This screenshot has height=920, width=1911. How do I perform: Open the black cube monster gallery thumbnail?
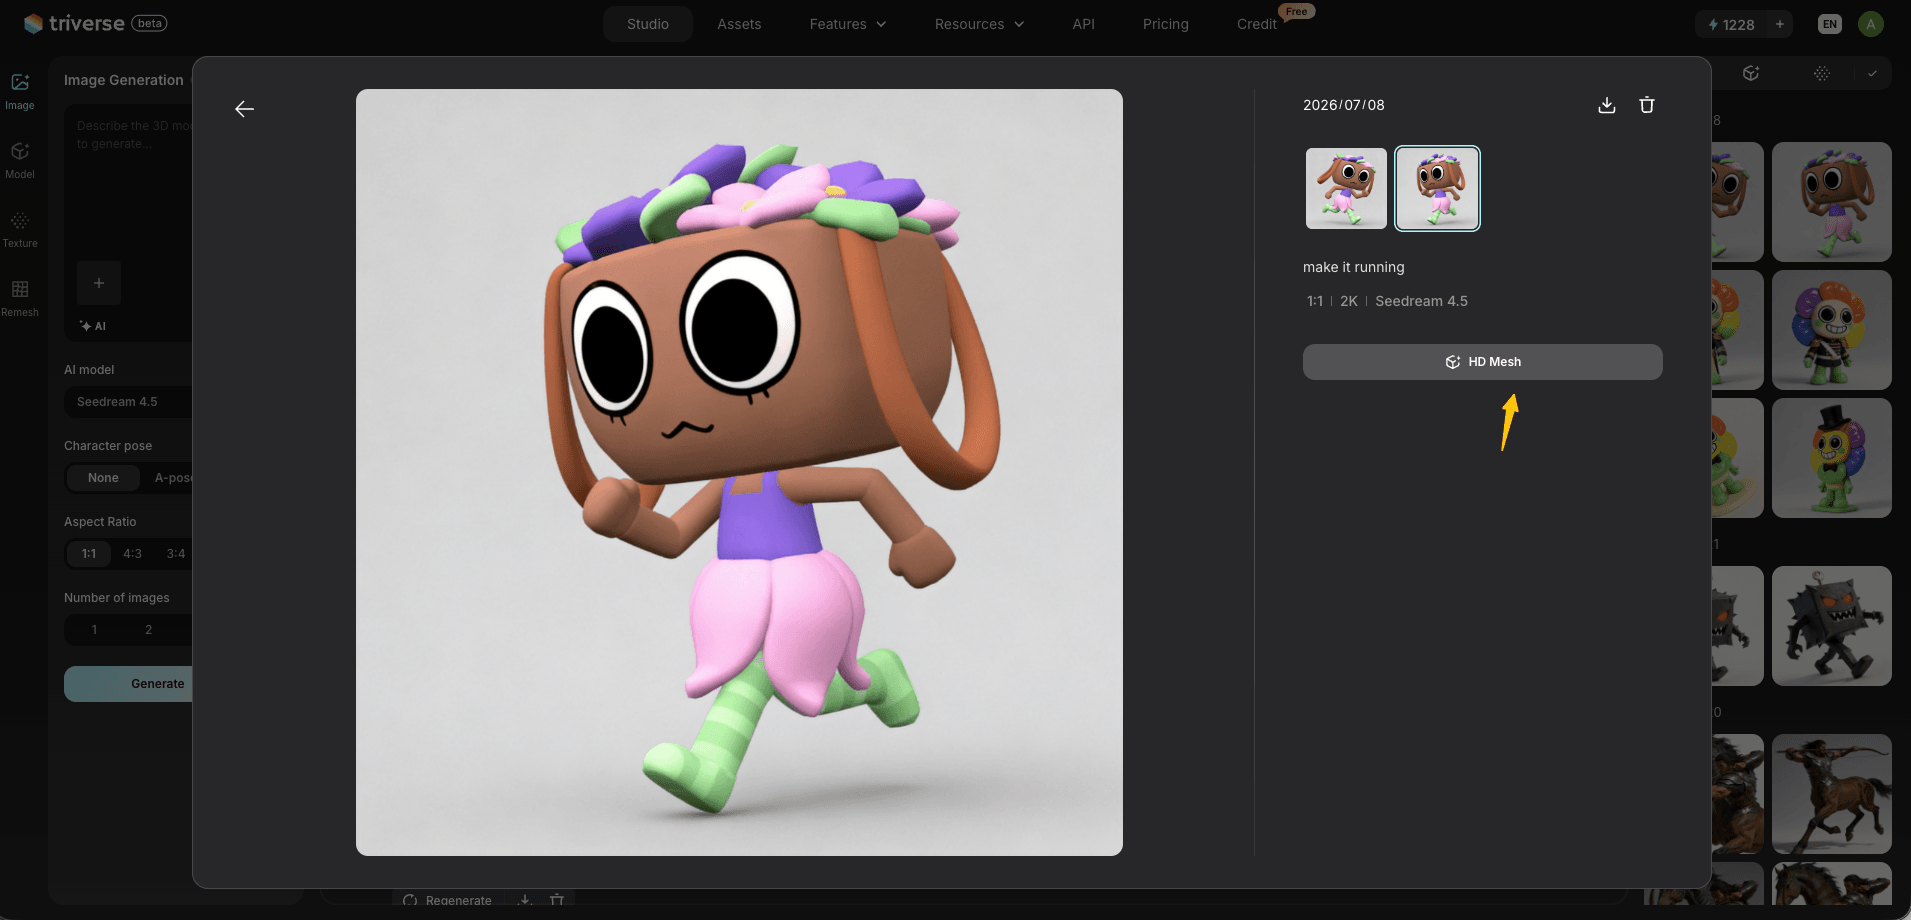(x=1832, y=626)
